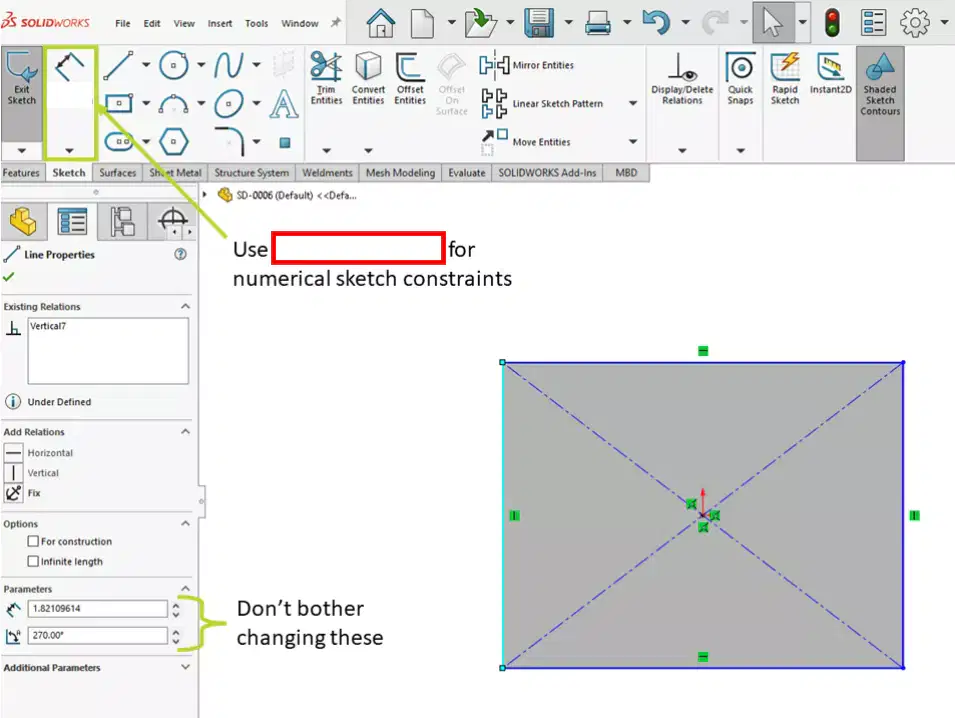Expand the Additional Parameters section
This screenshot has width=955, height=718.
pos(185,667)
